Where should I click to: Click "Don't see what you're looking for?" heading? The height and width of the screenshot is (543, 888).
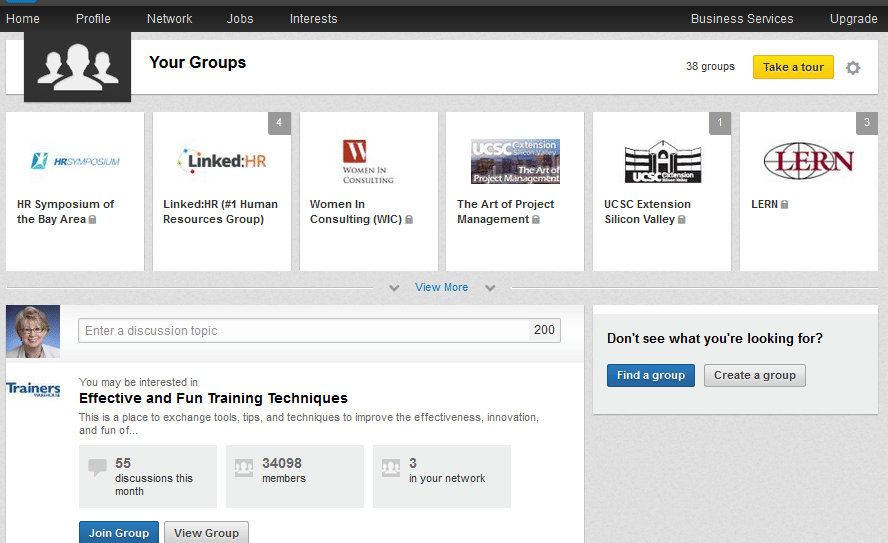coord(715,339)
